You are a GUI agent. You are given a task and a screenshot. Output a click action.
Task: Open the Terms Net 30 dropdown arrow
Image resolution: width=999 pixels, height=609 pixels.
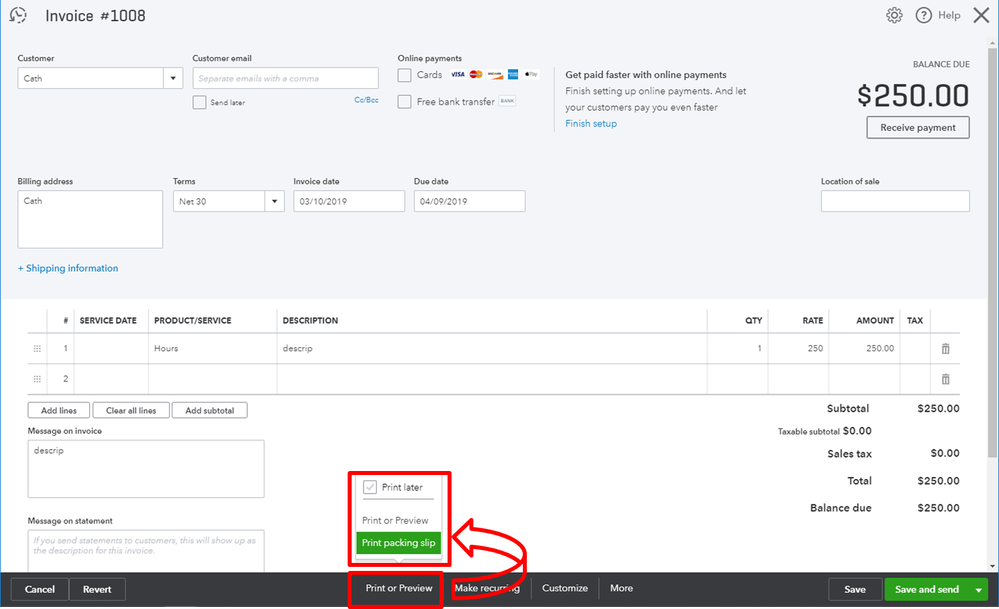pyautogui.click(x=275, y=201)
